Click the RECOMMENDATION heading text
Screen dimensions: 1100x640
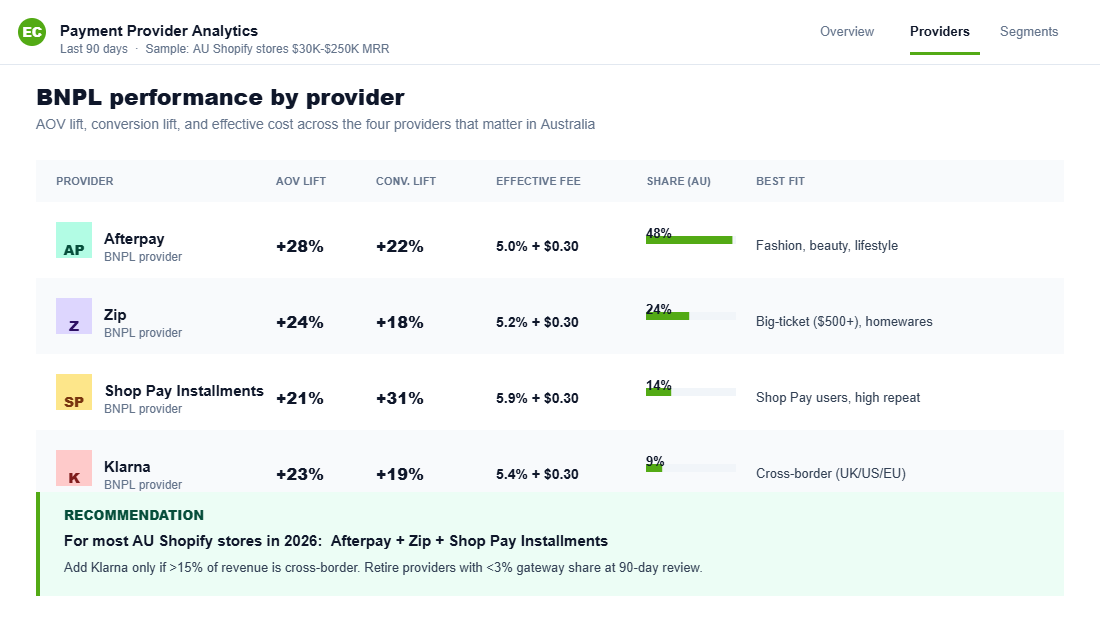pos(134,515)
